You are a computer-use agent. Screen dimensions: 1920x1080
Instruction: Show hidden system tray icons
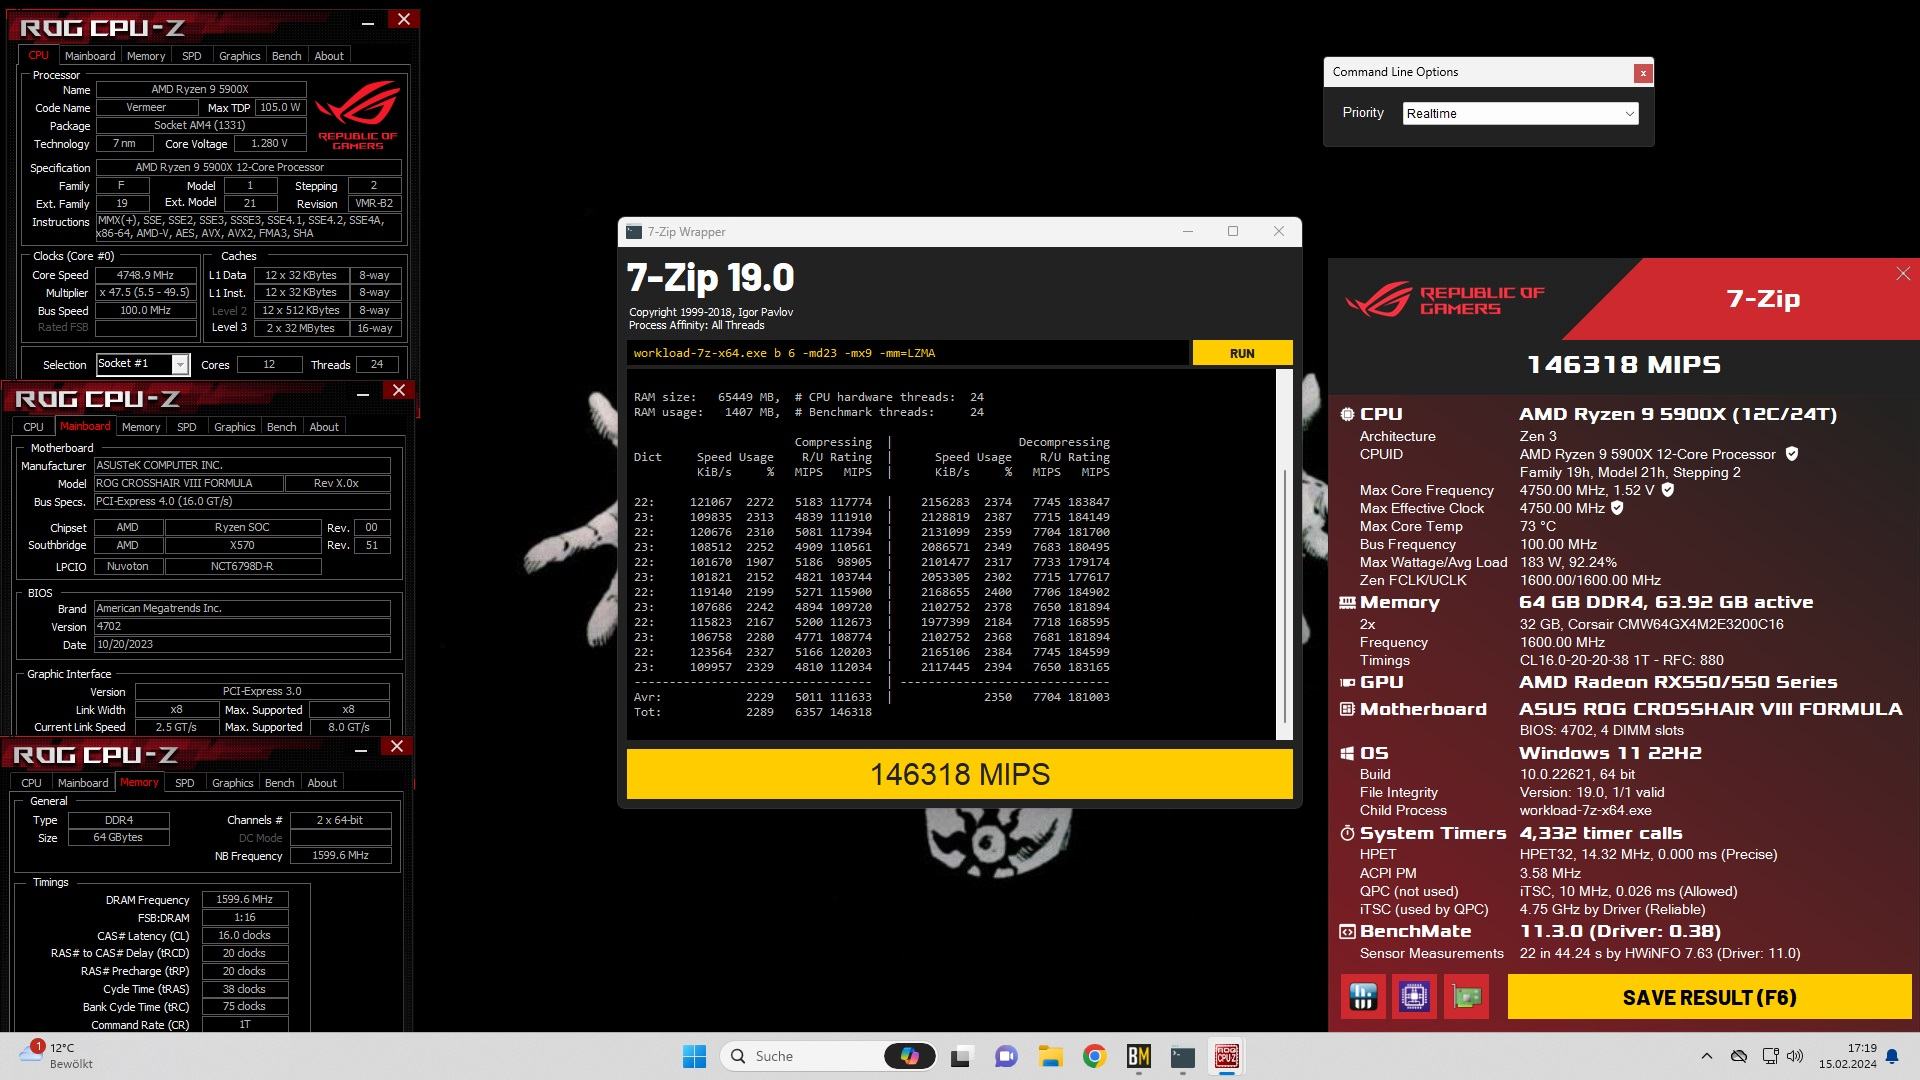pyautogui.click(x=1707, y=1056)
